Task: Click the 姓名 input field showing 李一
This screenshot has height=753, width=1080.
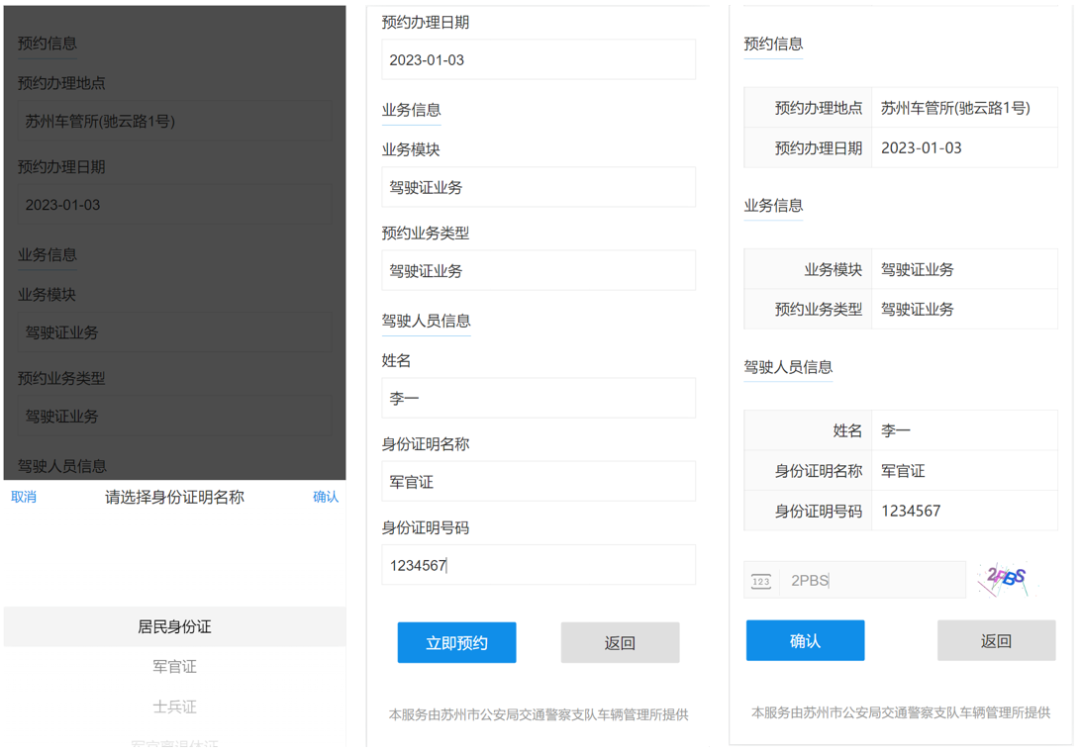Action: (x=538, y=398)
